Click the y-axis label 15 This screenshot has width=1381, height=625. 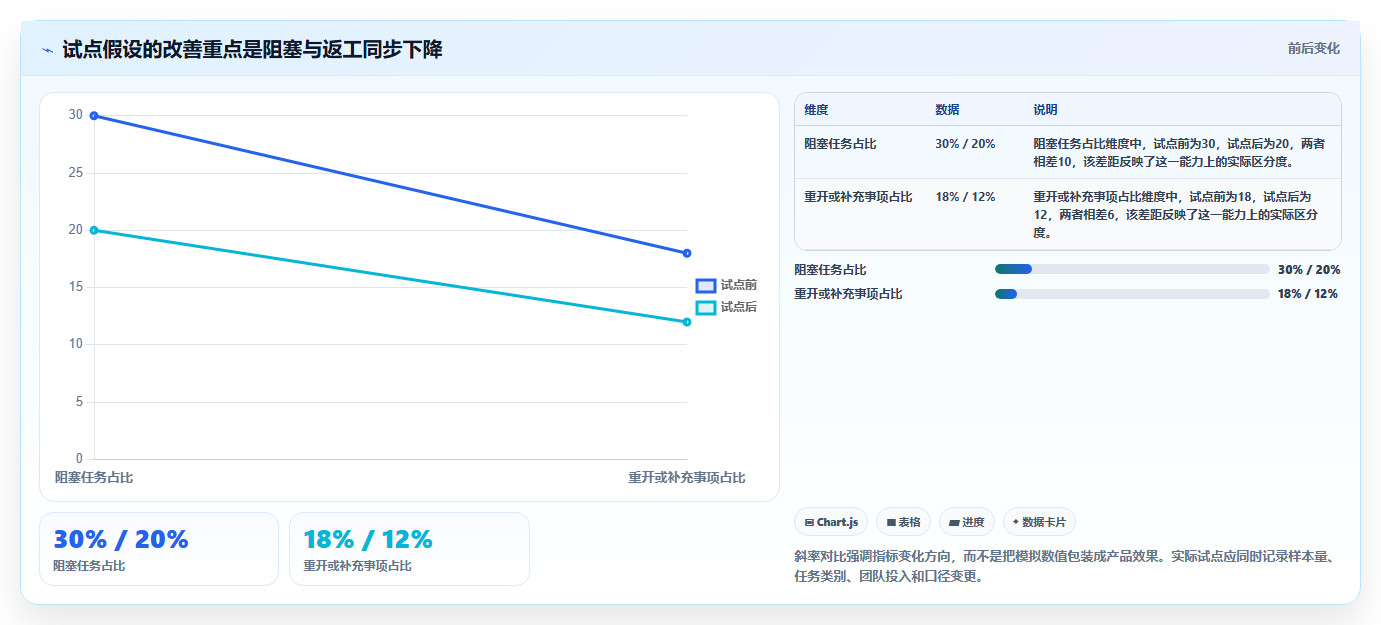coord(76,287)
